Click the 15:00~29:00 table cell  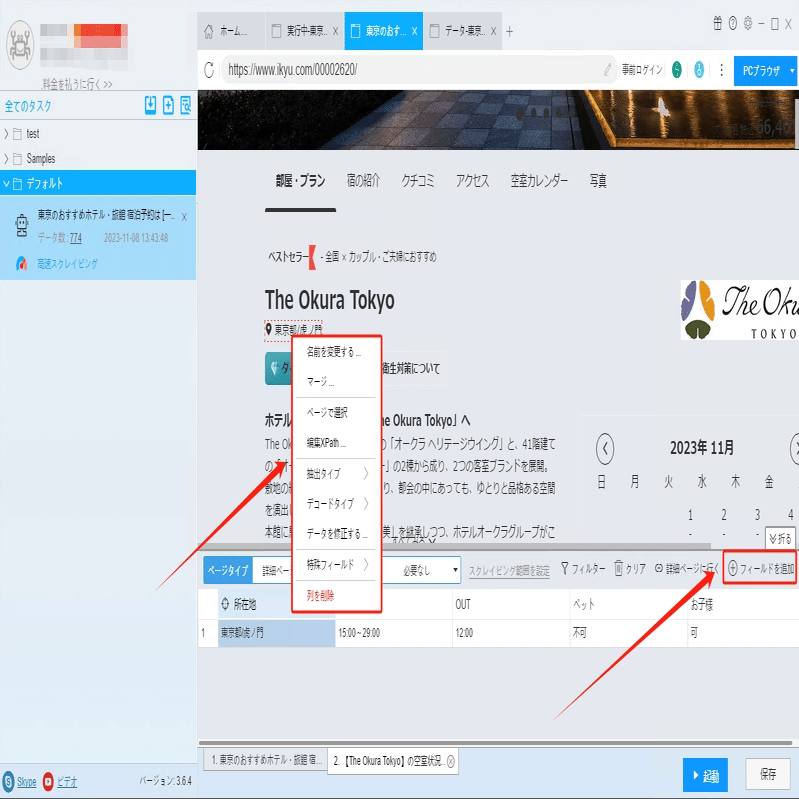(x=394, y=633)
